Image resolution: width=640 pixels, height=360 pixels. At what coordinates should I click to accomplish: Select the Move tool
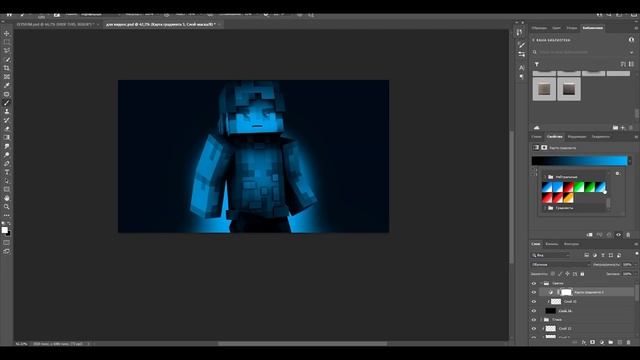point(7,33)
